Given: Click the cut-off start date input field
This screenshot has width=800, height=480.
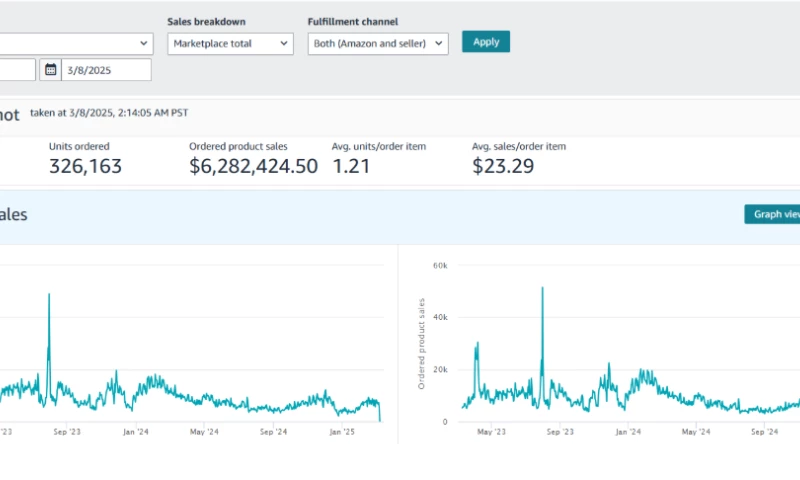Looking at the screenshot, I should pyautogui.click(x=17, y=69).
